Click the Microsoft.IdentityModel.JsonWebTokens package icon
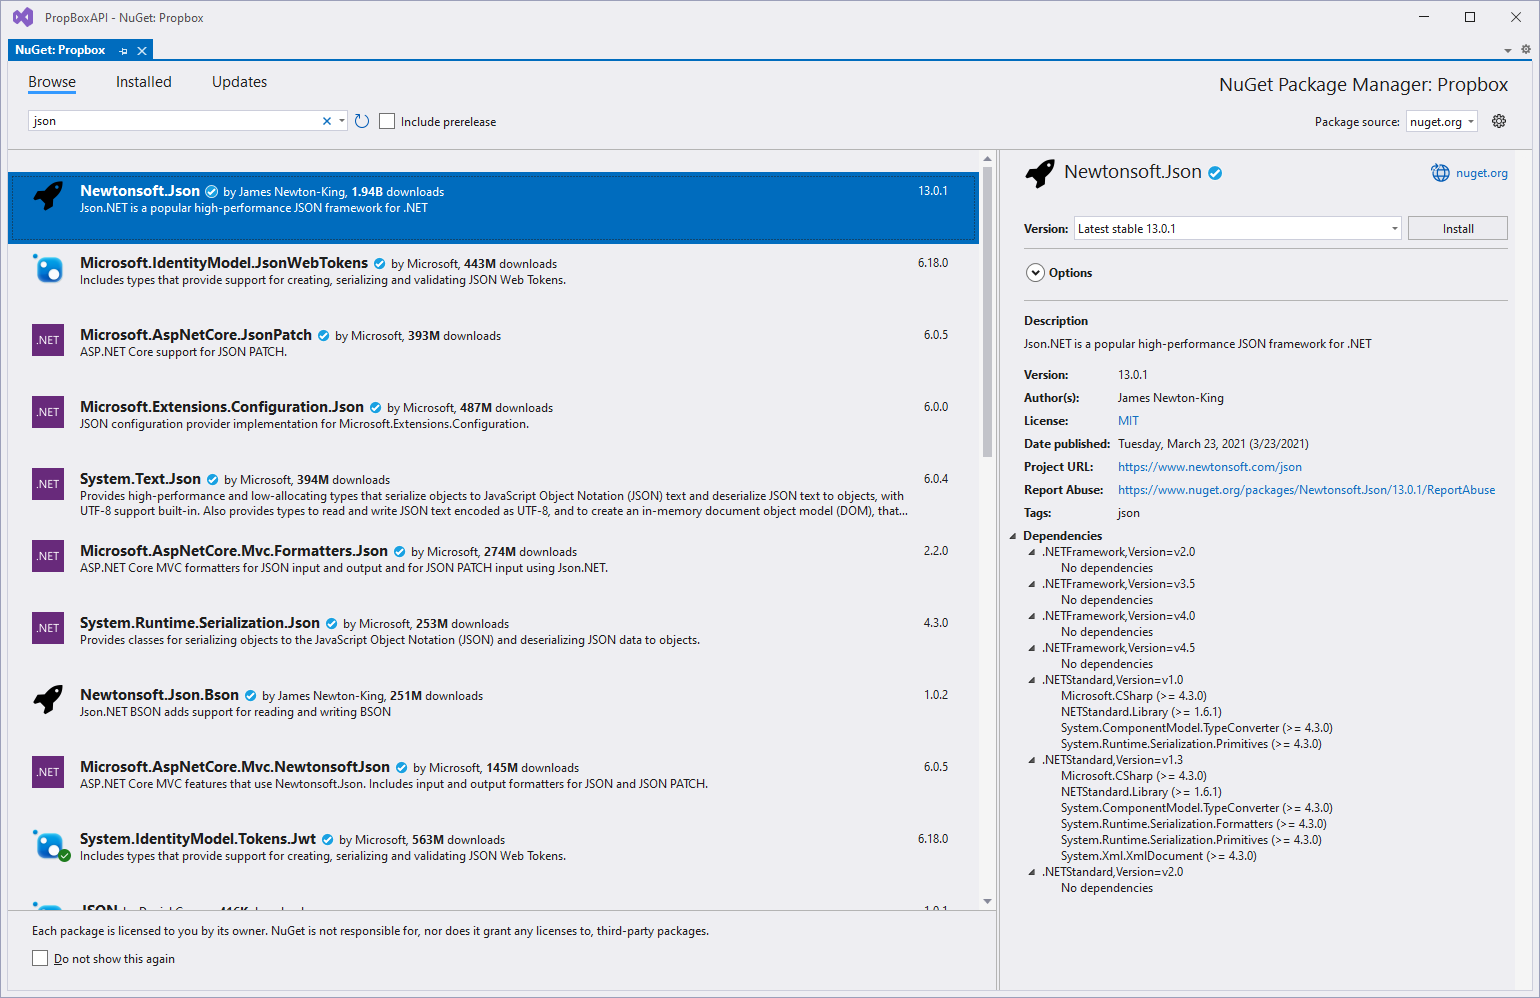 [48, 267]
